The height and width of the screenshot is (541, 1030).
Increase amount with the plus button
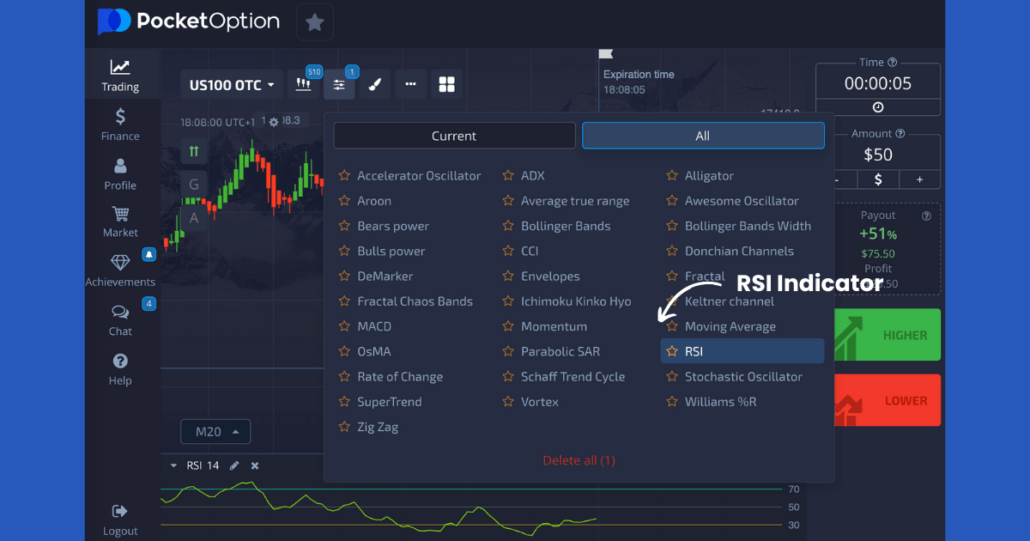click(x=920, y=179)
